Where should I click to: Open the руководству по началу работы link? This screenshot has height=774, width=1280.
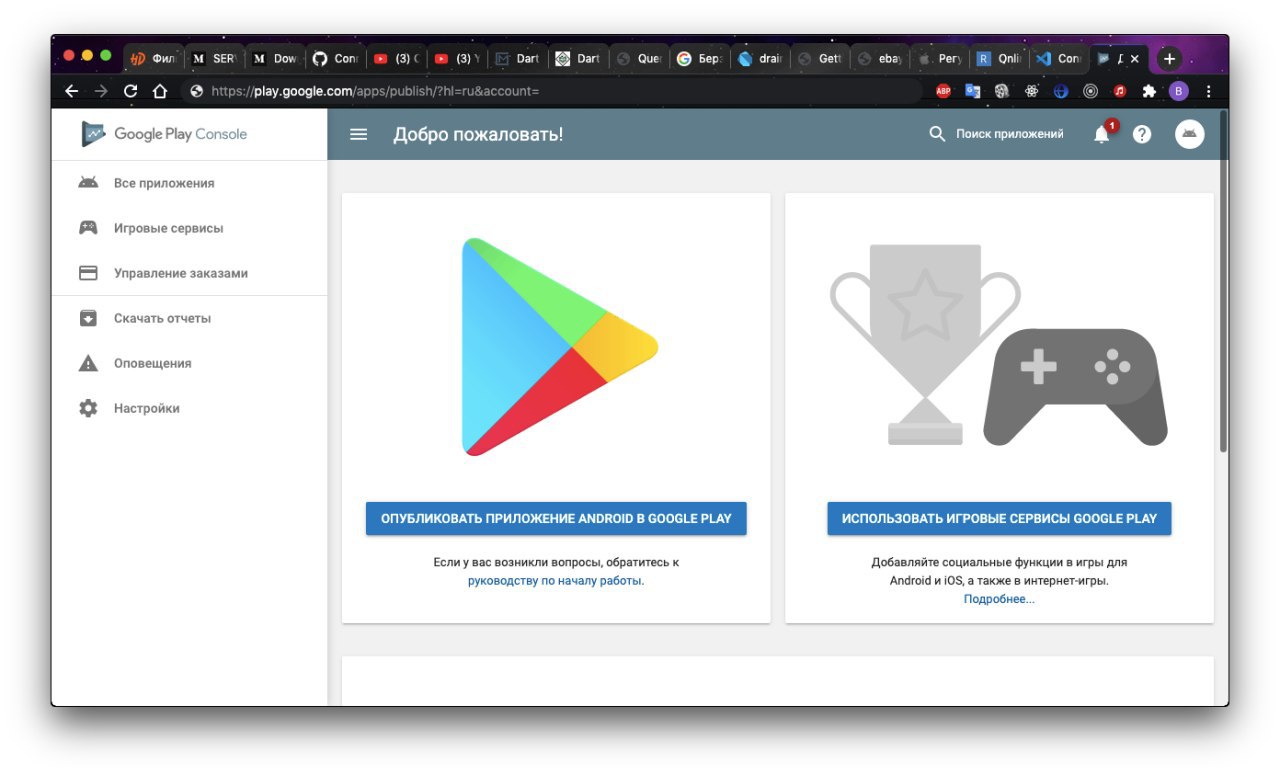pos(556,580)
